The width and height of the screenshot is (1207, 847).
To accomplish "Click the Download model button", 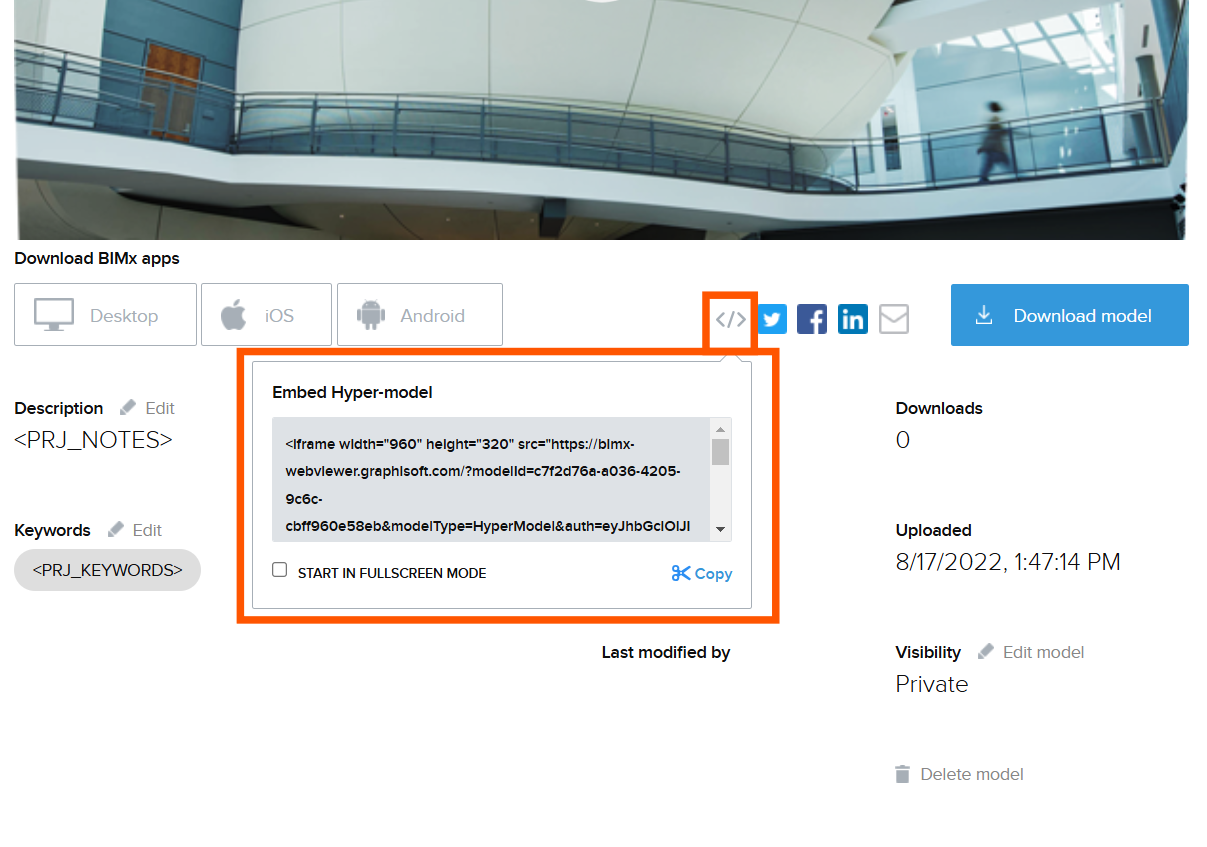I will [1070, 315].
